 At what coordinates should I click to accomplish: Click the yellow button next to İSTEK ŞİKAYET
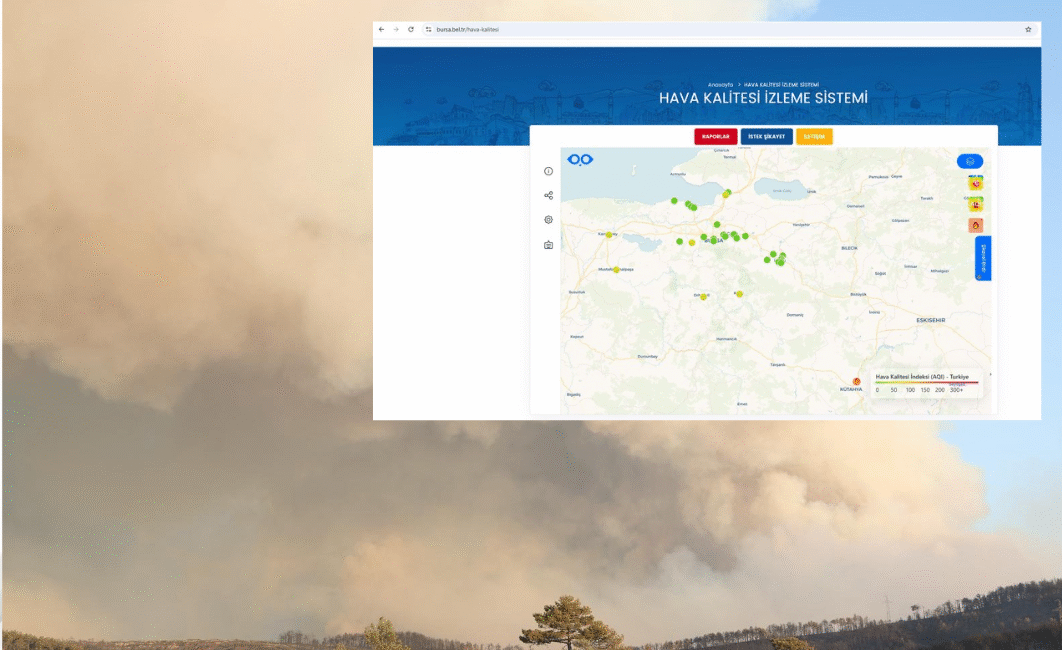(x=814, y=137)
